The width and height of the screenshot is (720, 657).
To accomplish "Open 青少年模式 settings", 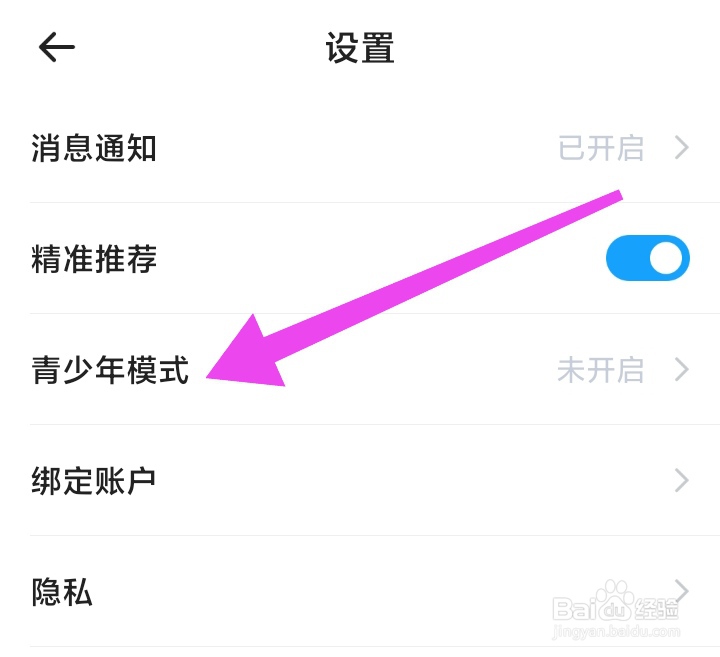I will pos(360,369).
